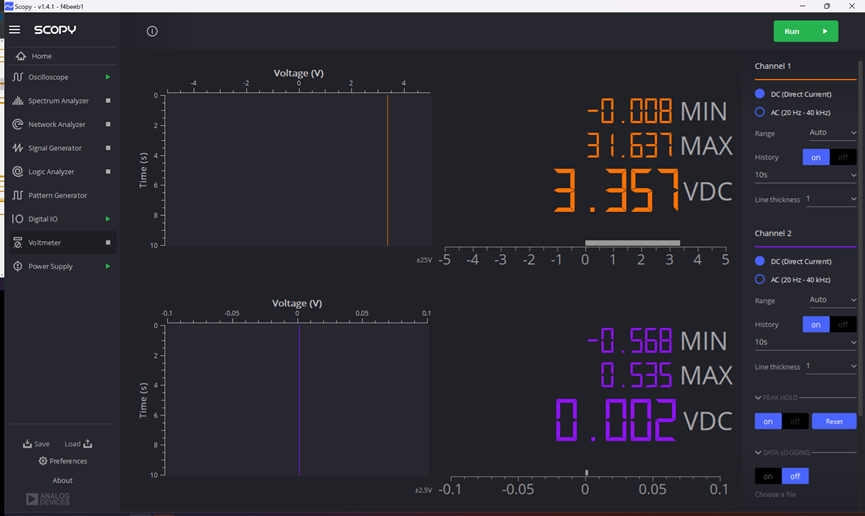The height and width of the screenshot is (516, 865).
Task: Click Channel 2 voltage bar gauge
Action: [x=585, y=483]
